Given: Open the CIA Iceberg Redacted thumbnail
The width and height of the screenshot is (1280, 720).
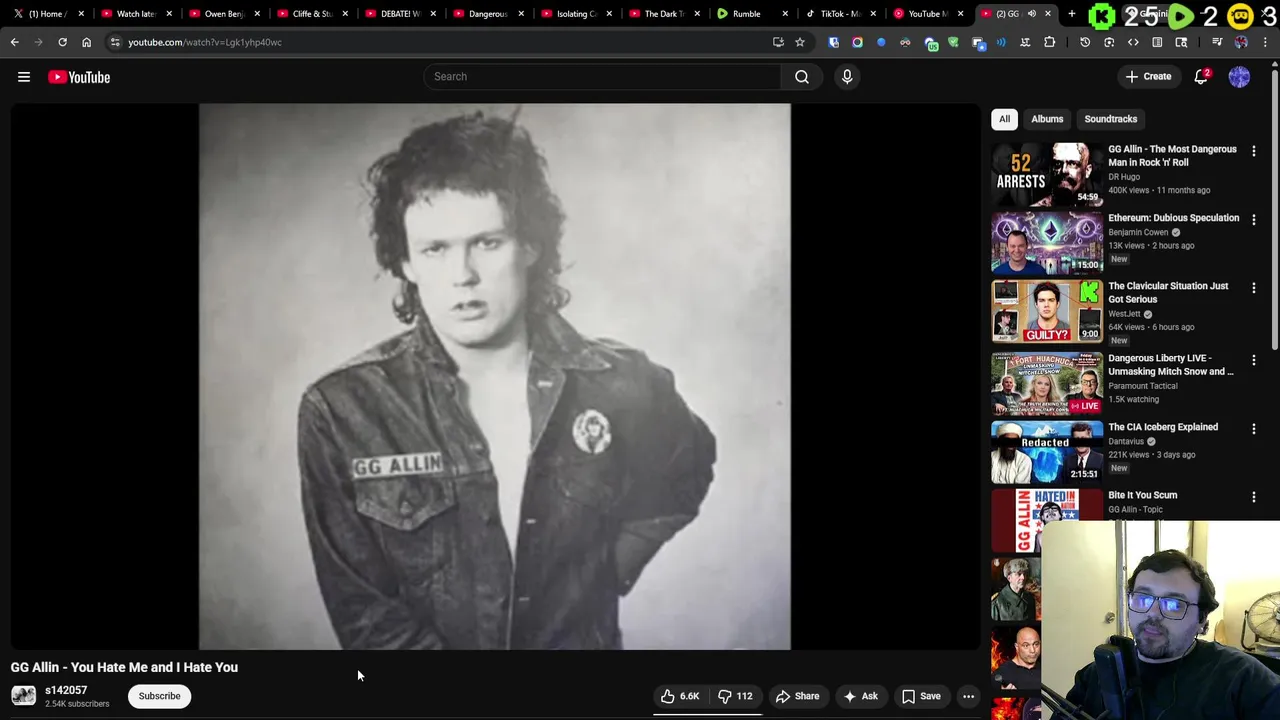Looking at the screenshot, I should pos(1047,452).
